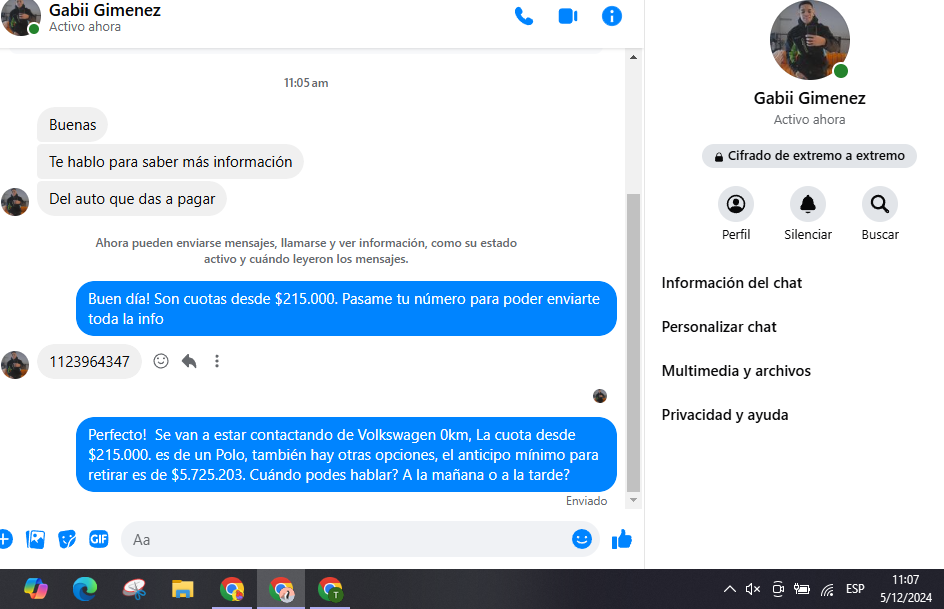Viewport: 944px width, 609px height.
Task: Open more options for 1123964347 message
Action: (x=217, y=362)
